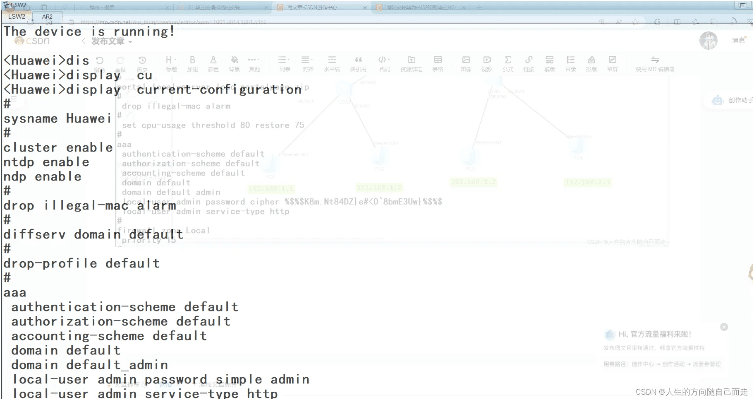
Task: Insert a formula with the sigma icon
Action: tap(508, 62)
